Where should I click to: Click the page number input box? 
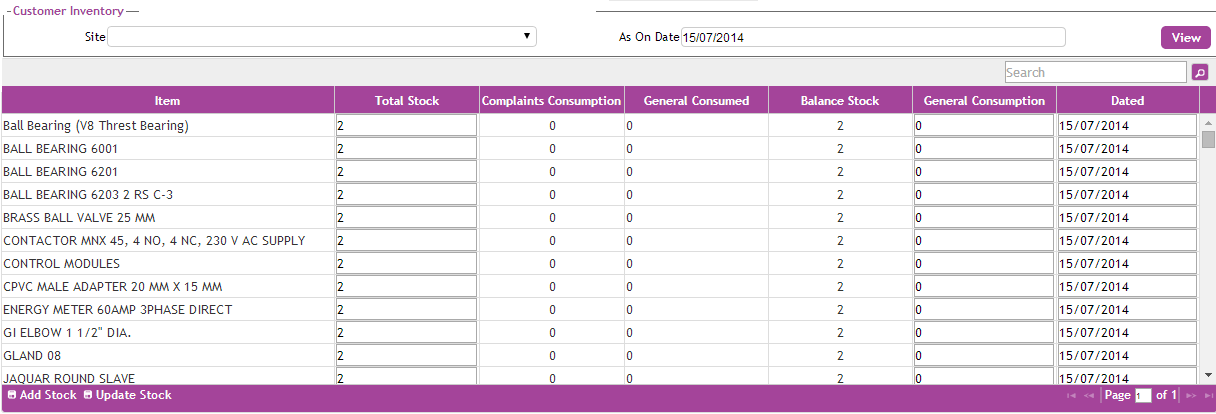(1144, 396)
